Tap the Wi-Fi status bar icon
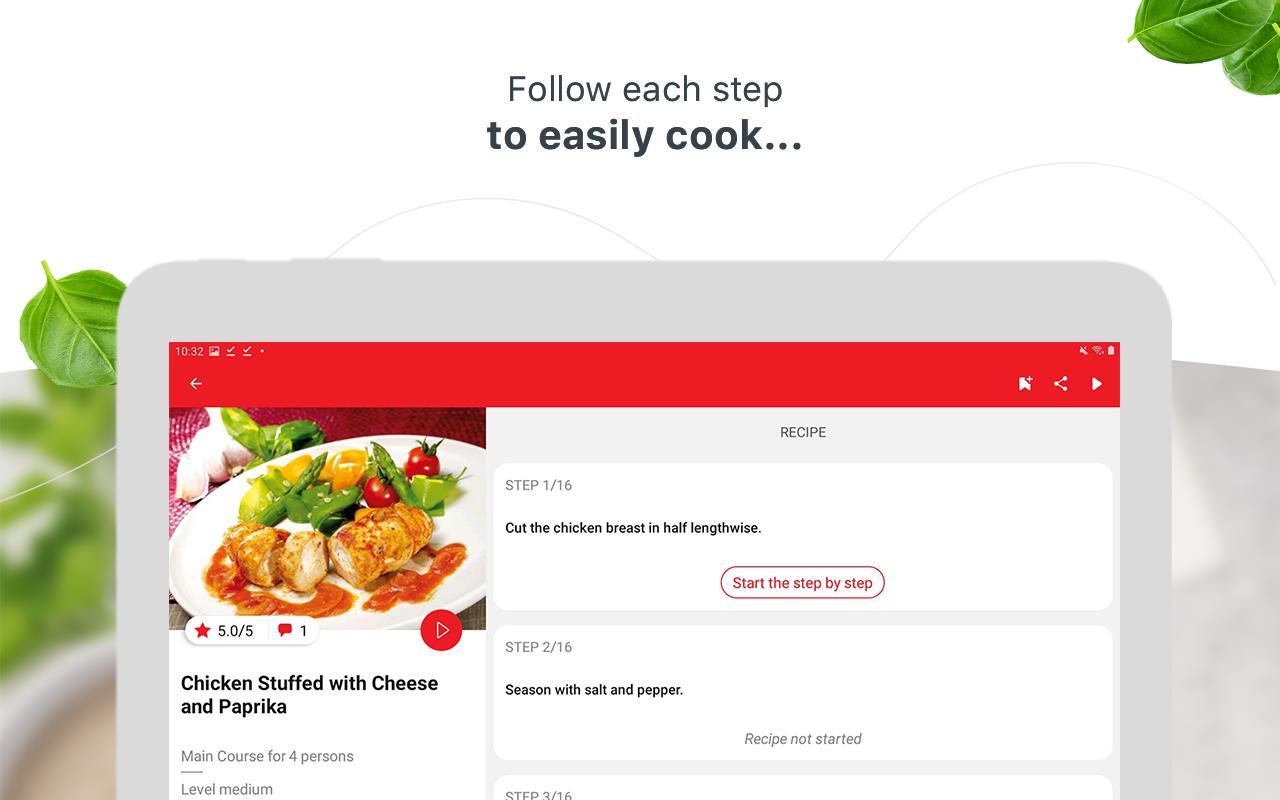1280x800 pixels. pos(1098,351)
